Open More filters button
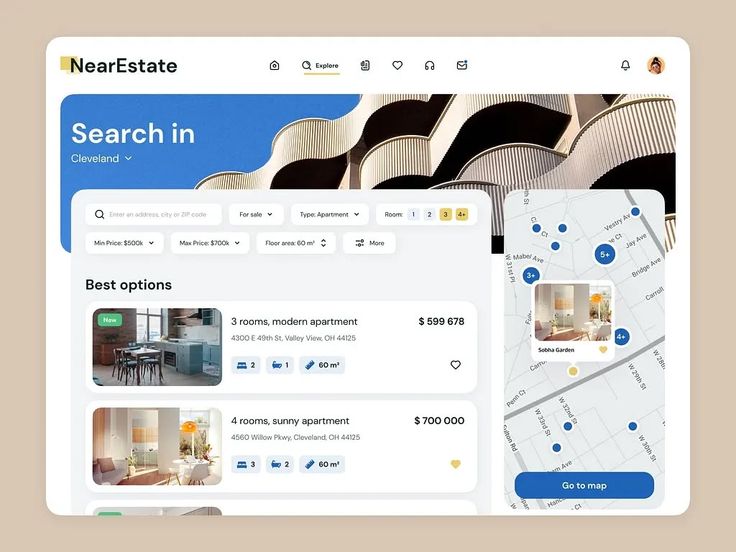736x552 pixels. pyautogui.click(x=369, y=243)
